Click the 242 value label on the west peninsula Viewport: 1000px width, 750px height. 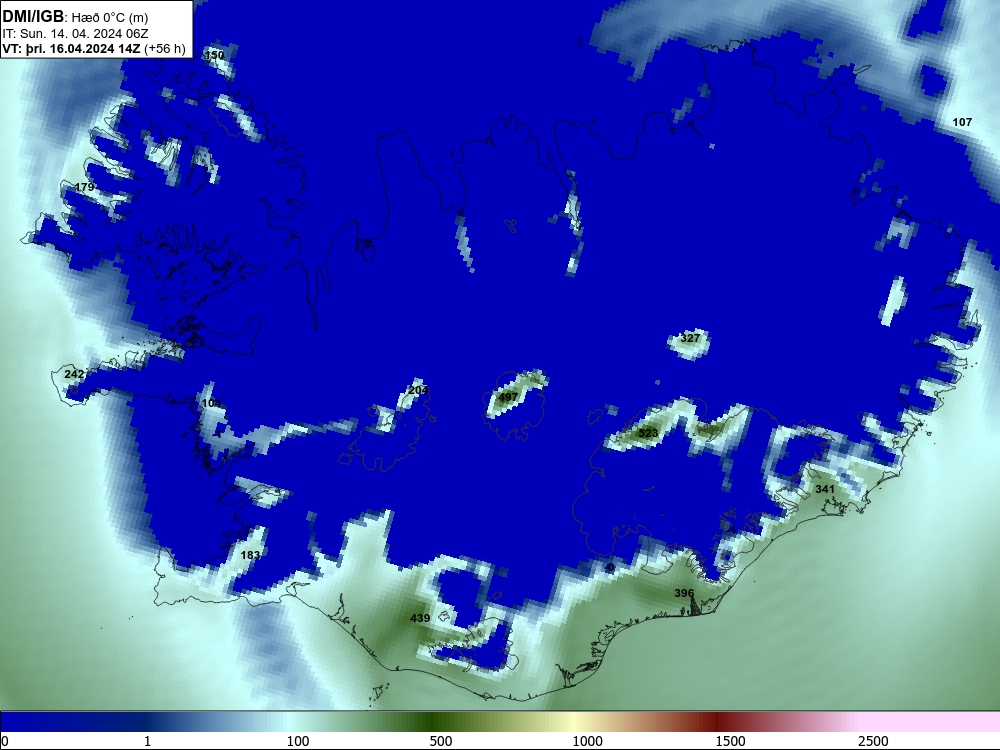pyautogui.click(x=74, y=374)
